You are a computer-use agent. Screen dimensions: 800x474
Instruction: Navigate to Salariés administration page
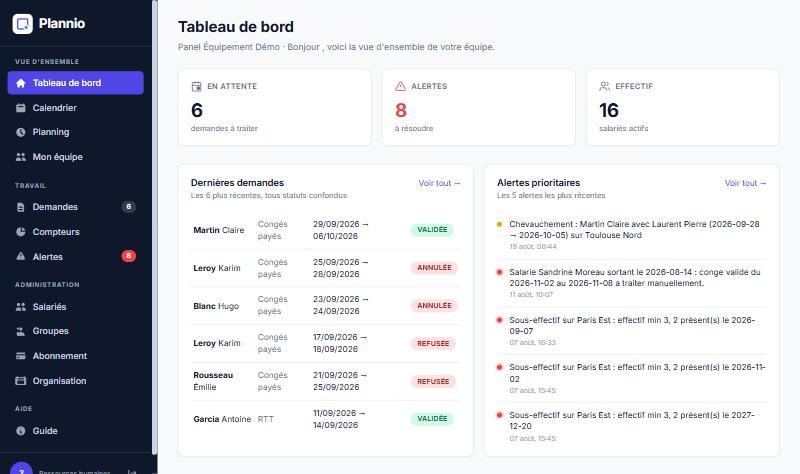tap(76, 307)
